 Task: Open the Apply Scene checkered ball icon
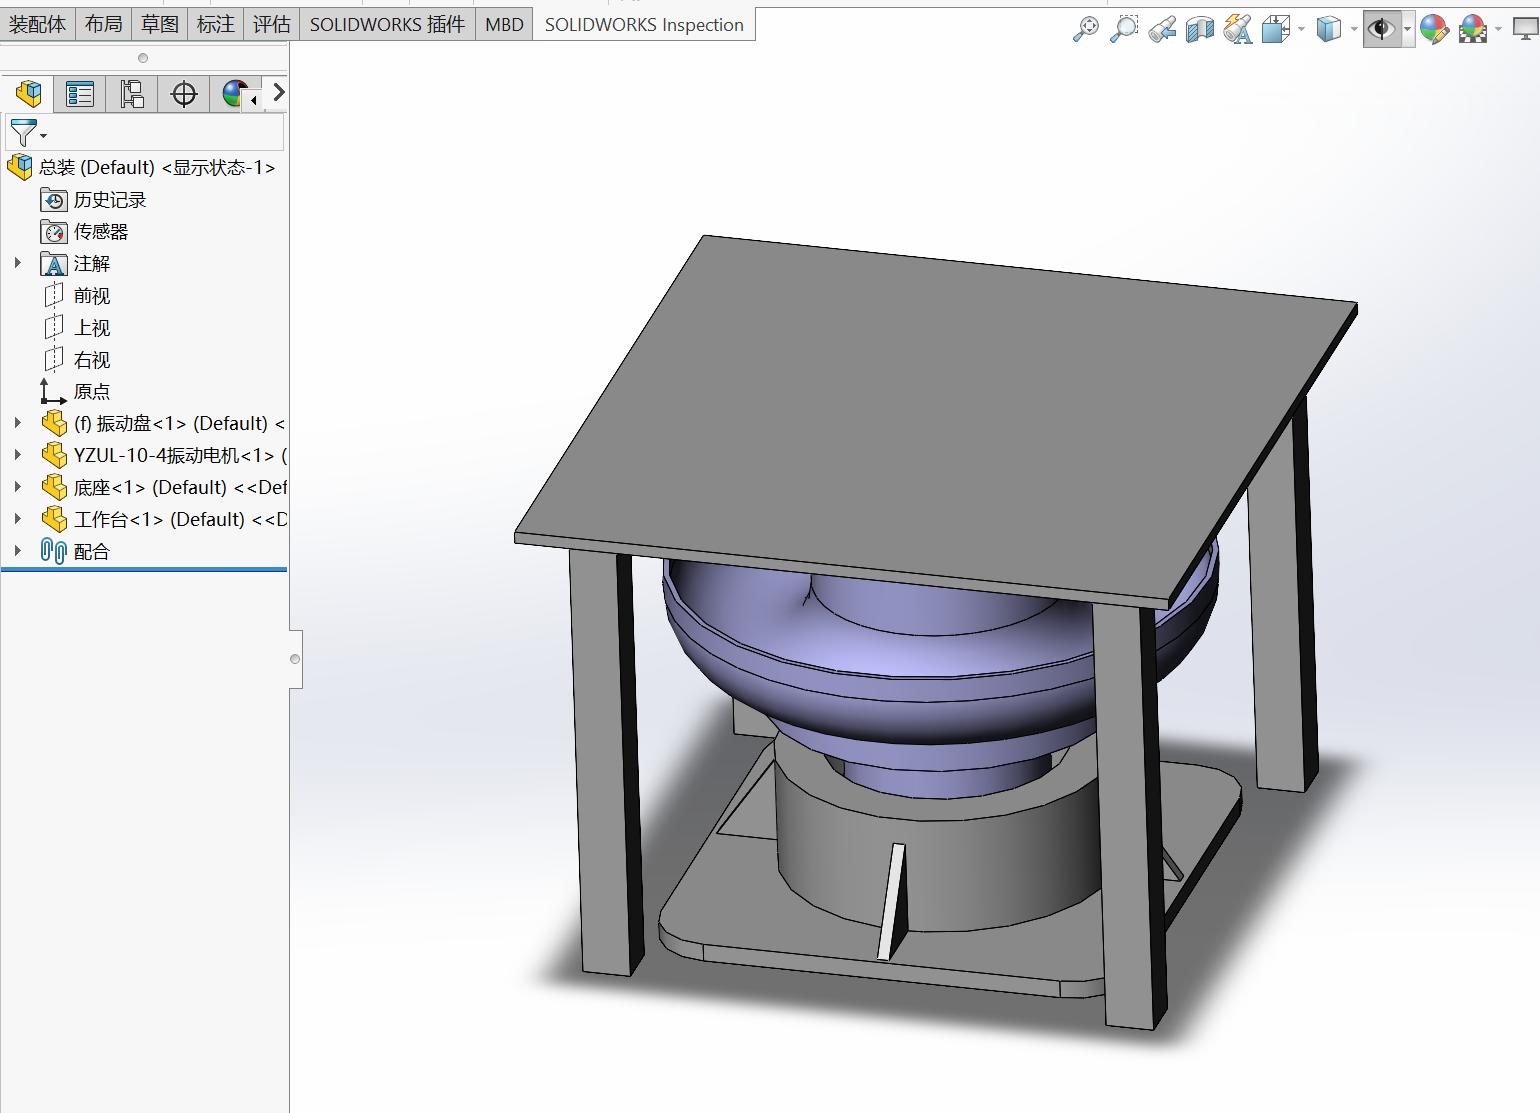point(1473,29)
